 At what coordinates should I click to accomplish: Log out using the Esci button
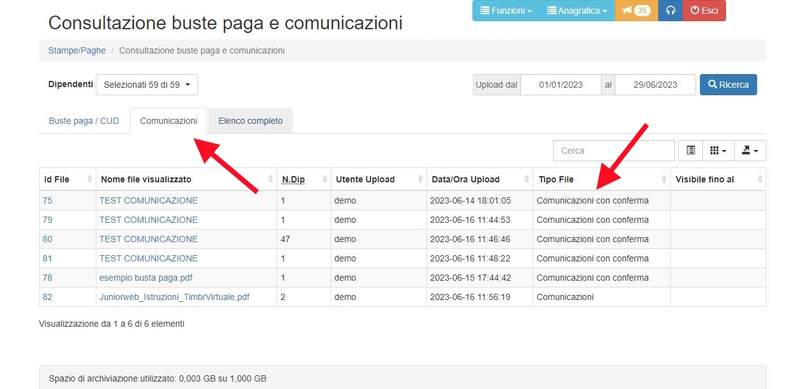tap(704, 11)
